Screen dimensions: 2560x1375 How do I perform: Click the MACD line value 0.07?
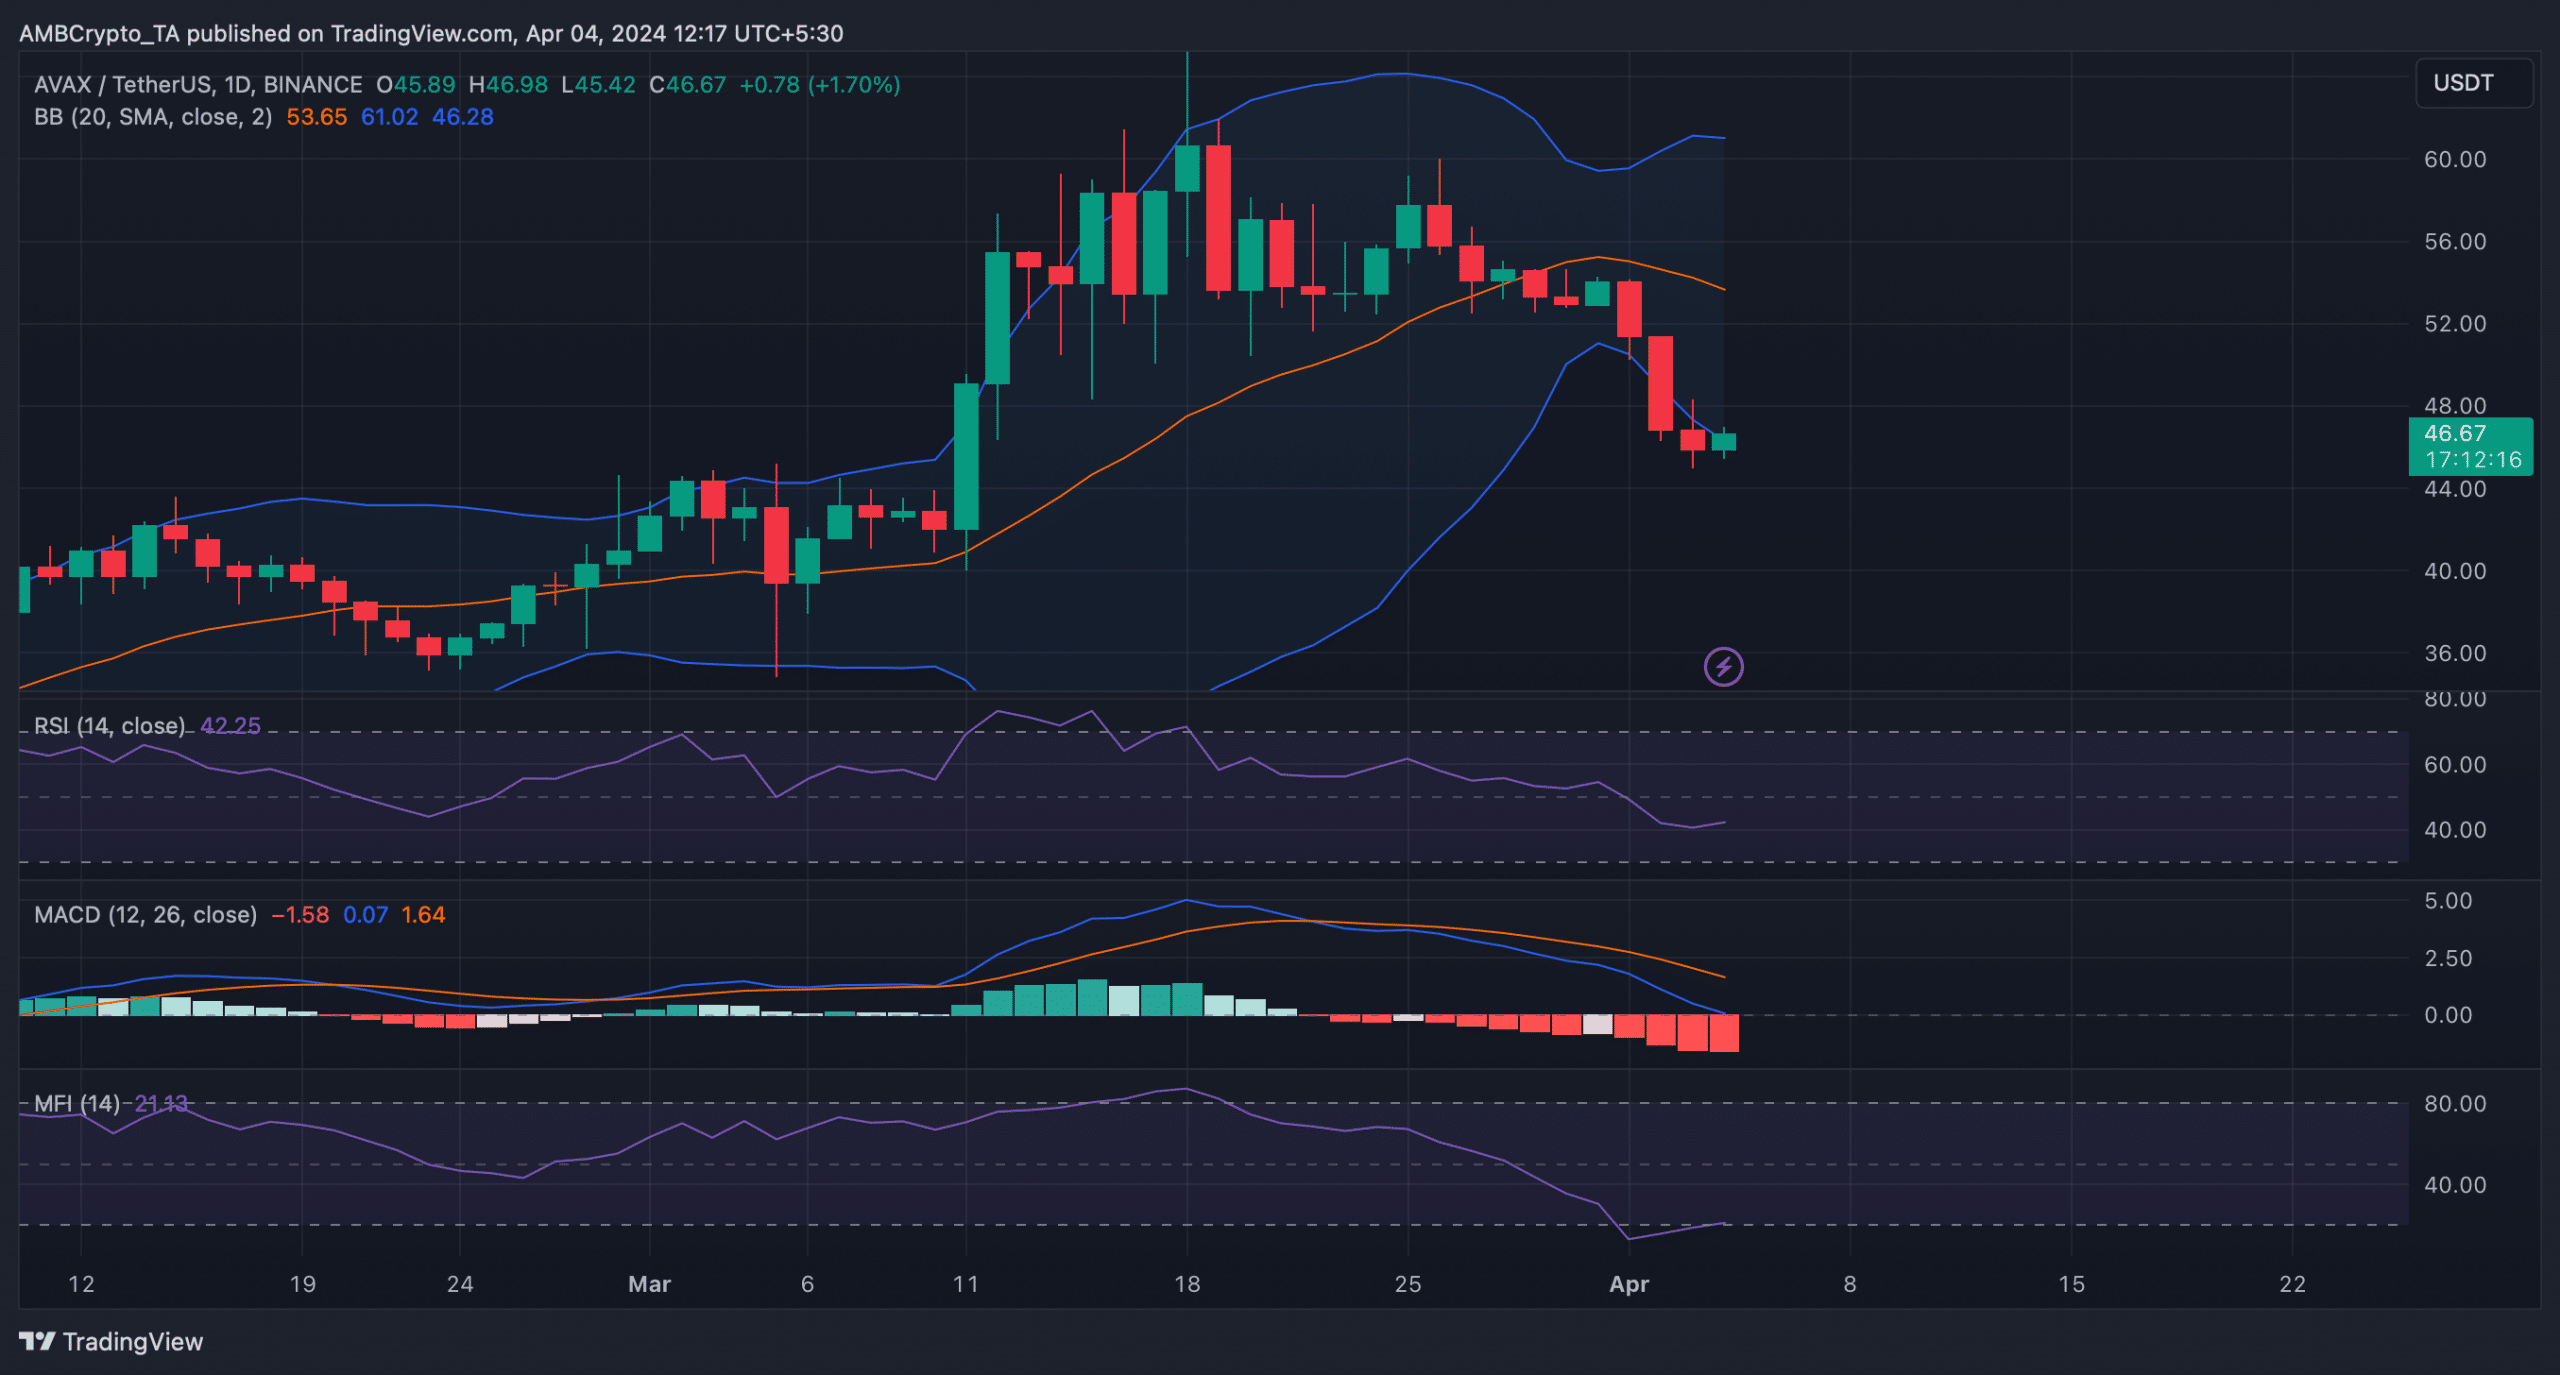coord(366,914)
